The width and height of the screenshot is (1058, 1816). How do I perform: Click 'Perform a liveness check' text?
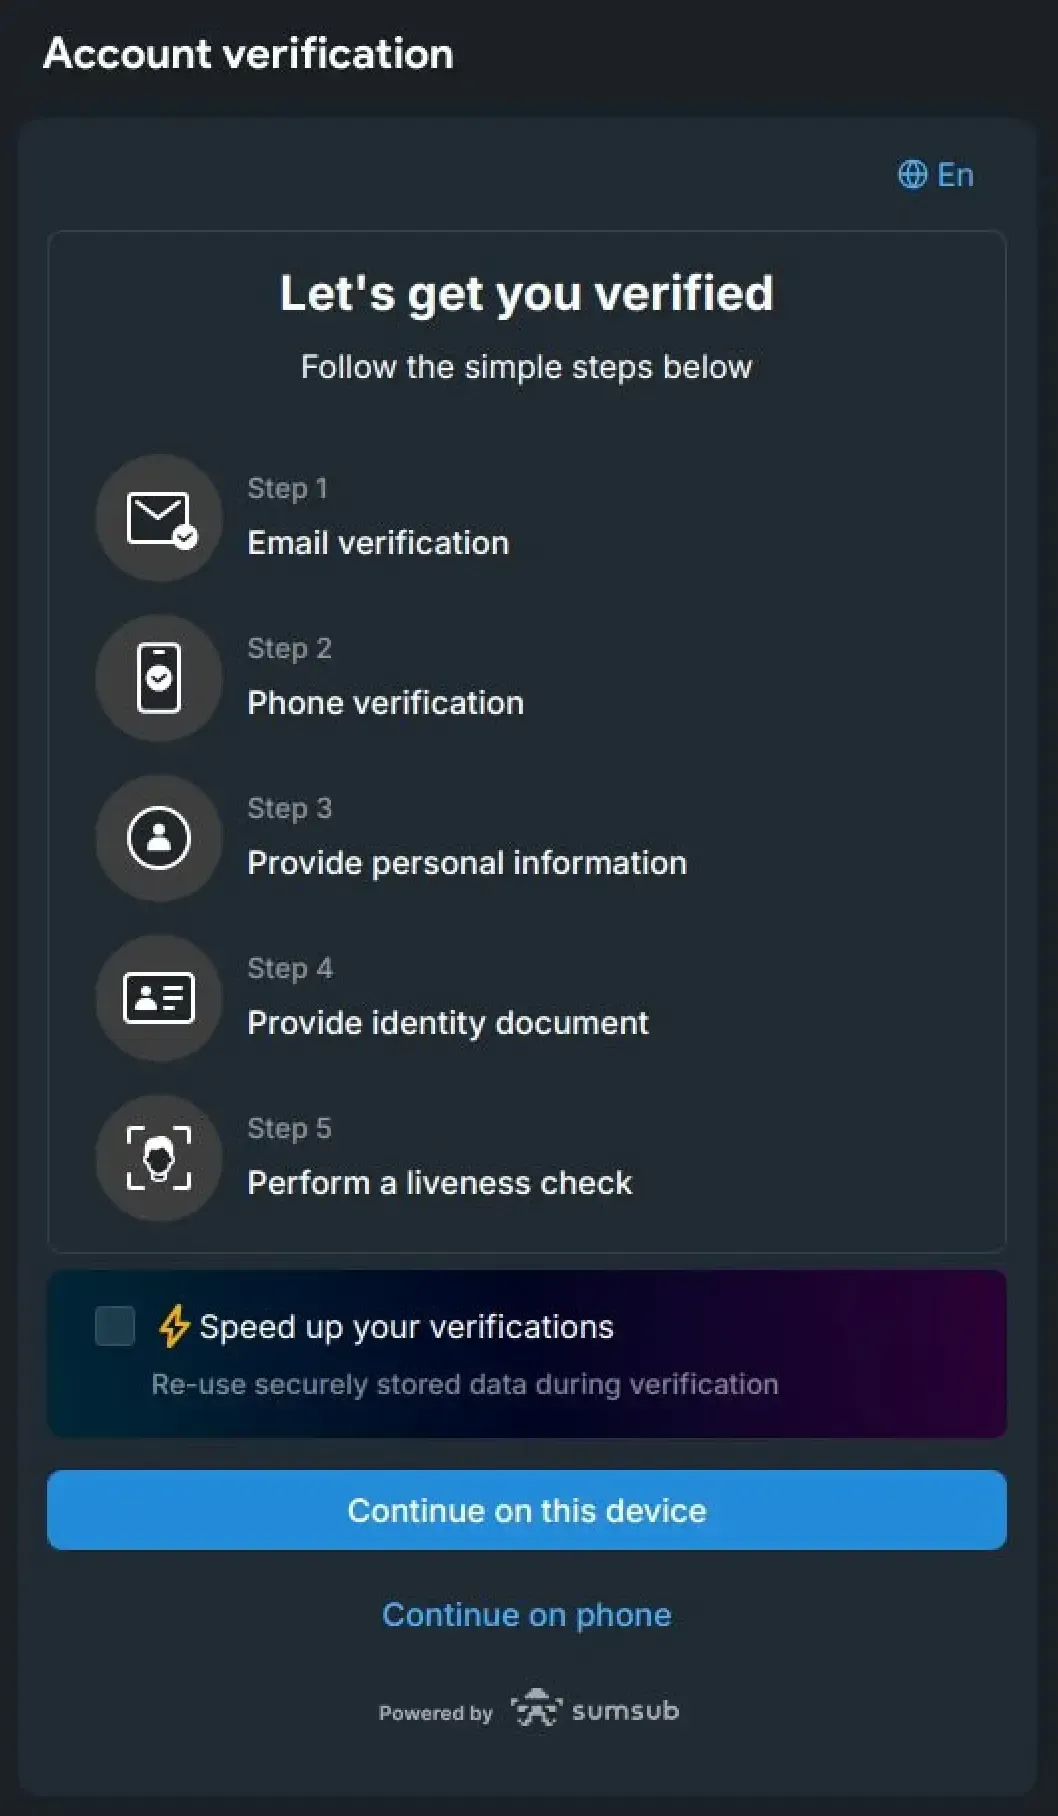[x=440, y=1183]
